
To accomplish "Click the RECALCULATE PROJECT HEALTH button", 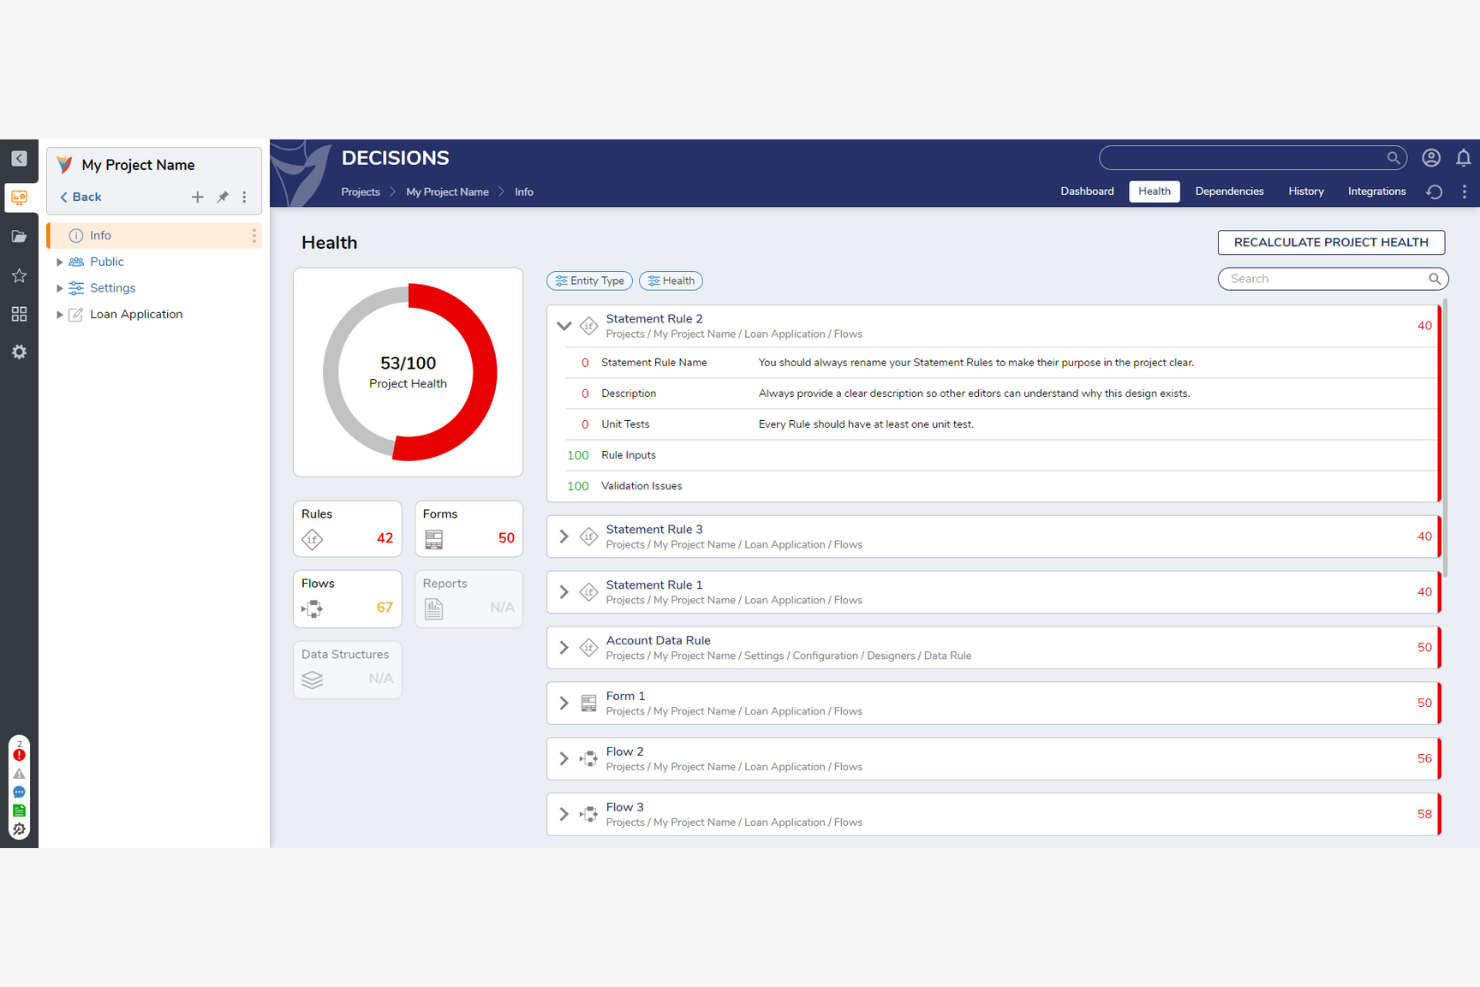I will pyautogui.click(x=1331, y=242).
